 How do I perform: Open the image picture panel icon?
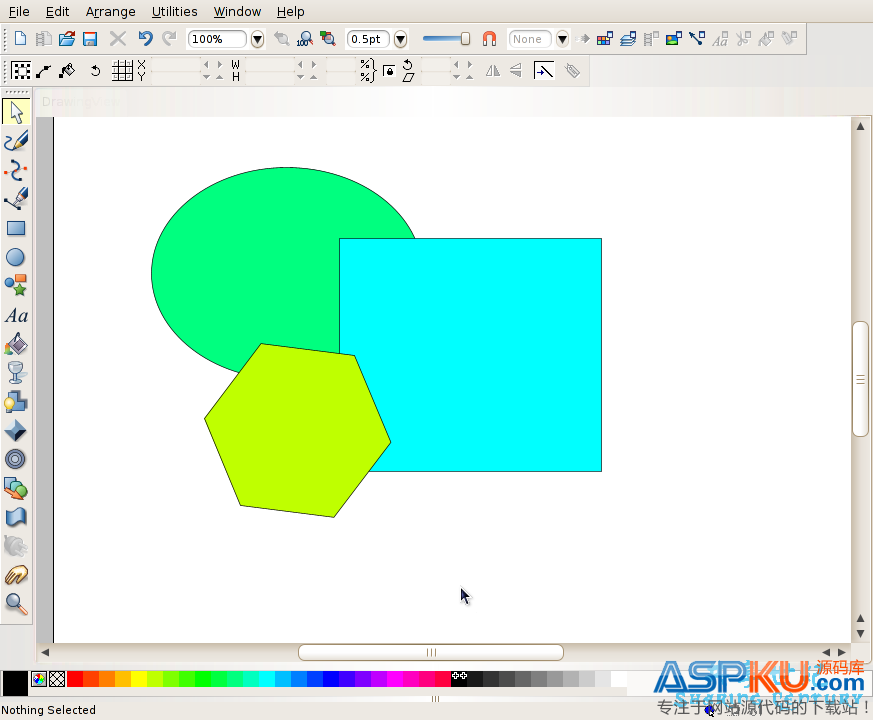point(674,38)
